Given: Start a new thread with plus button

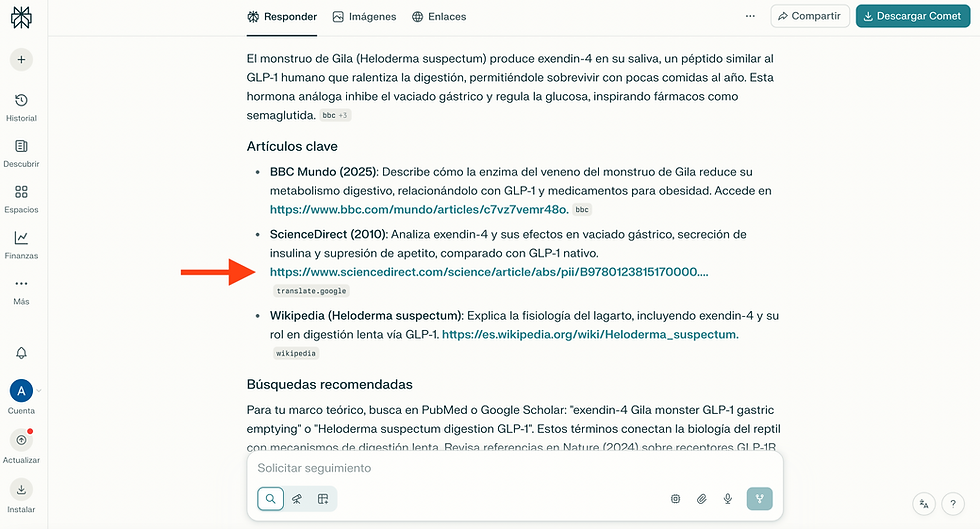Looking at the screenshot, I should pyautogui.click(x=21, y=59).
